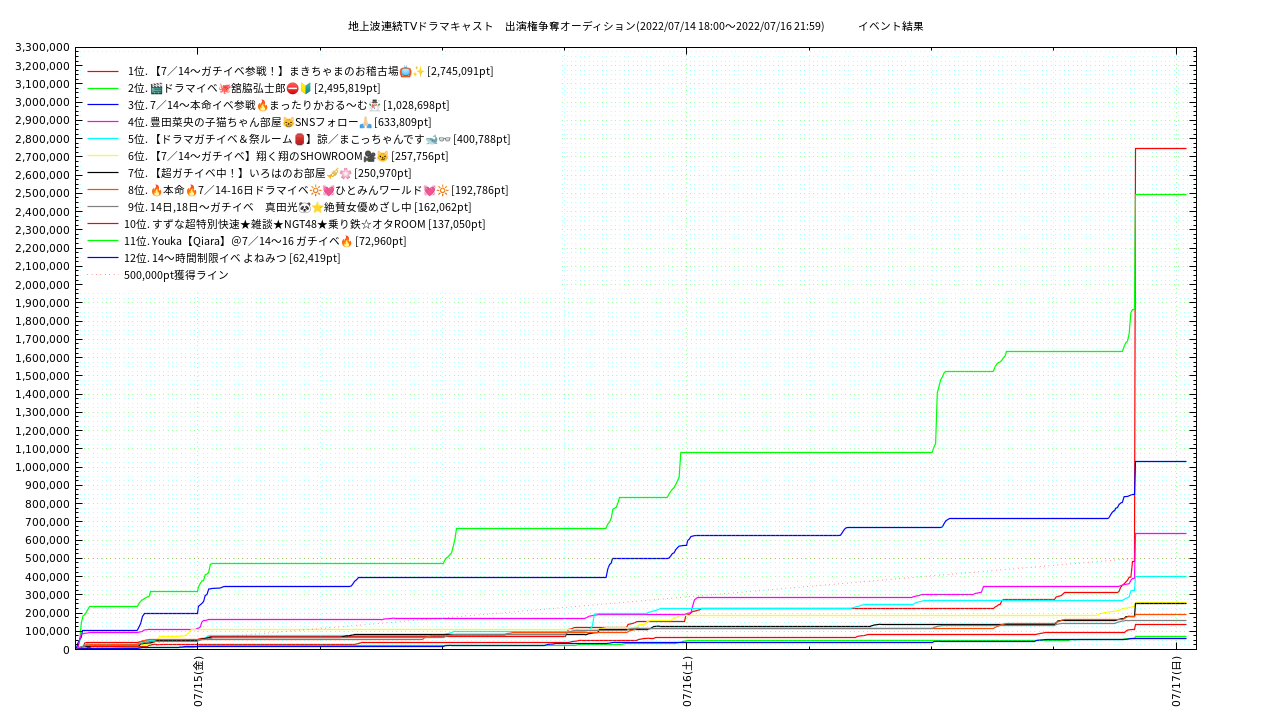Viewport: 1280px width, 720px height.
Task: Click y-axis label 700,000
Action: (48, 522)
